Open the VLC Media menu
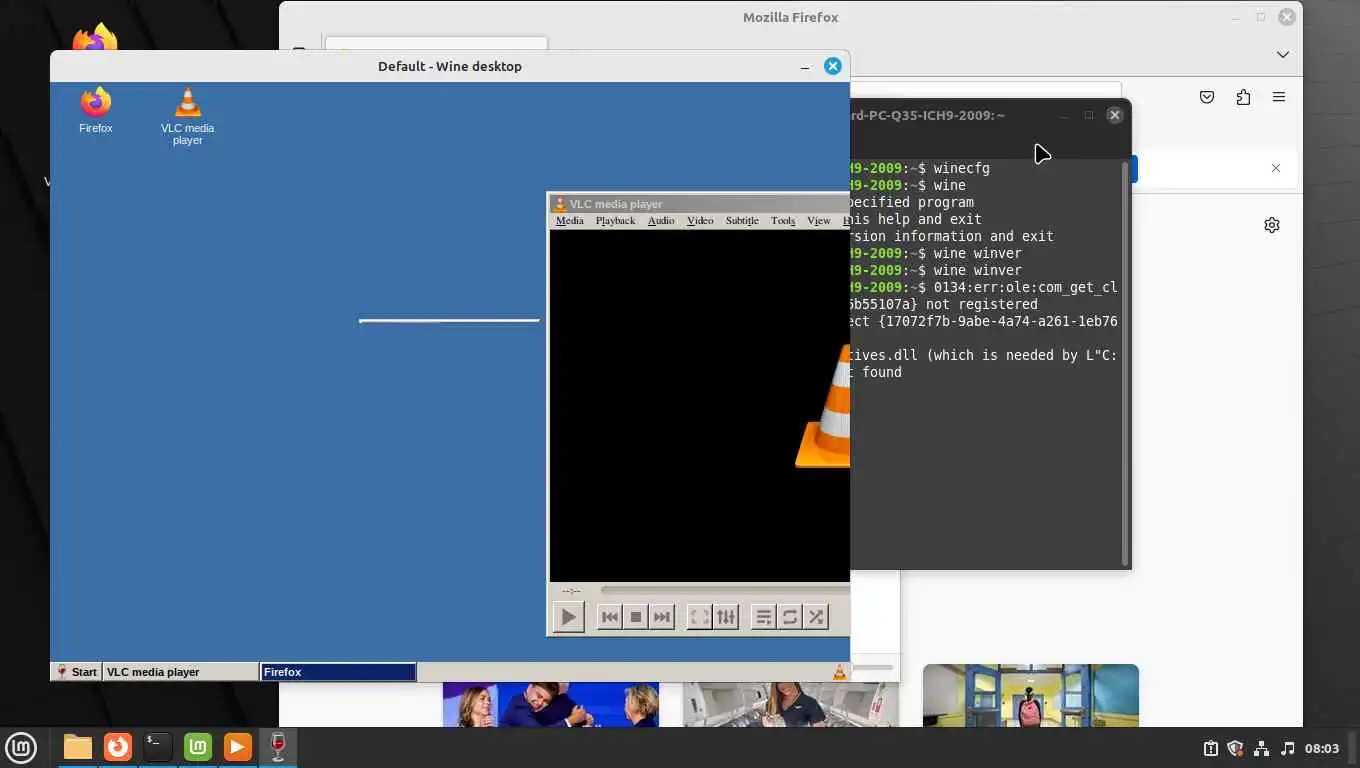 click(569, 220)
